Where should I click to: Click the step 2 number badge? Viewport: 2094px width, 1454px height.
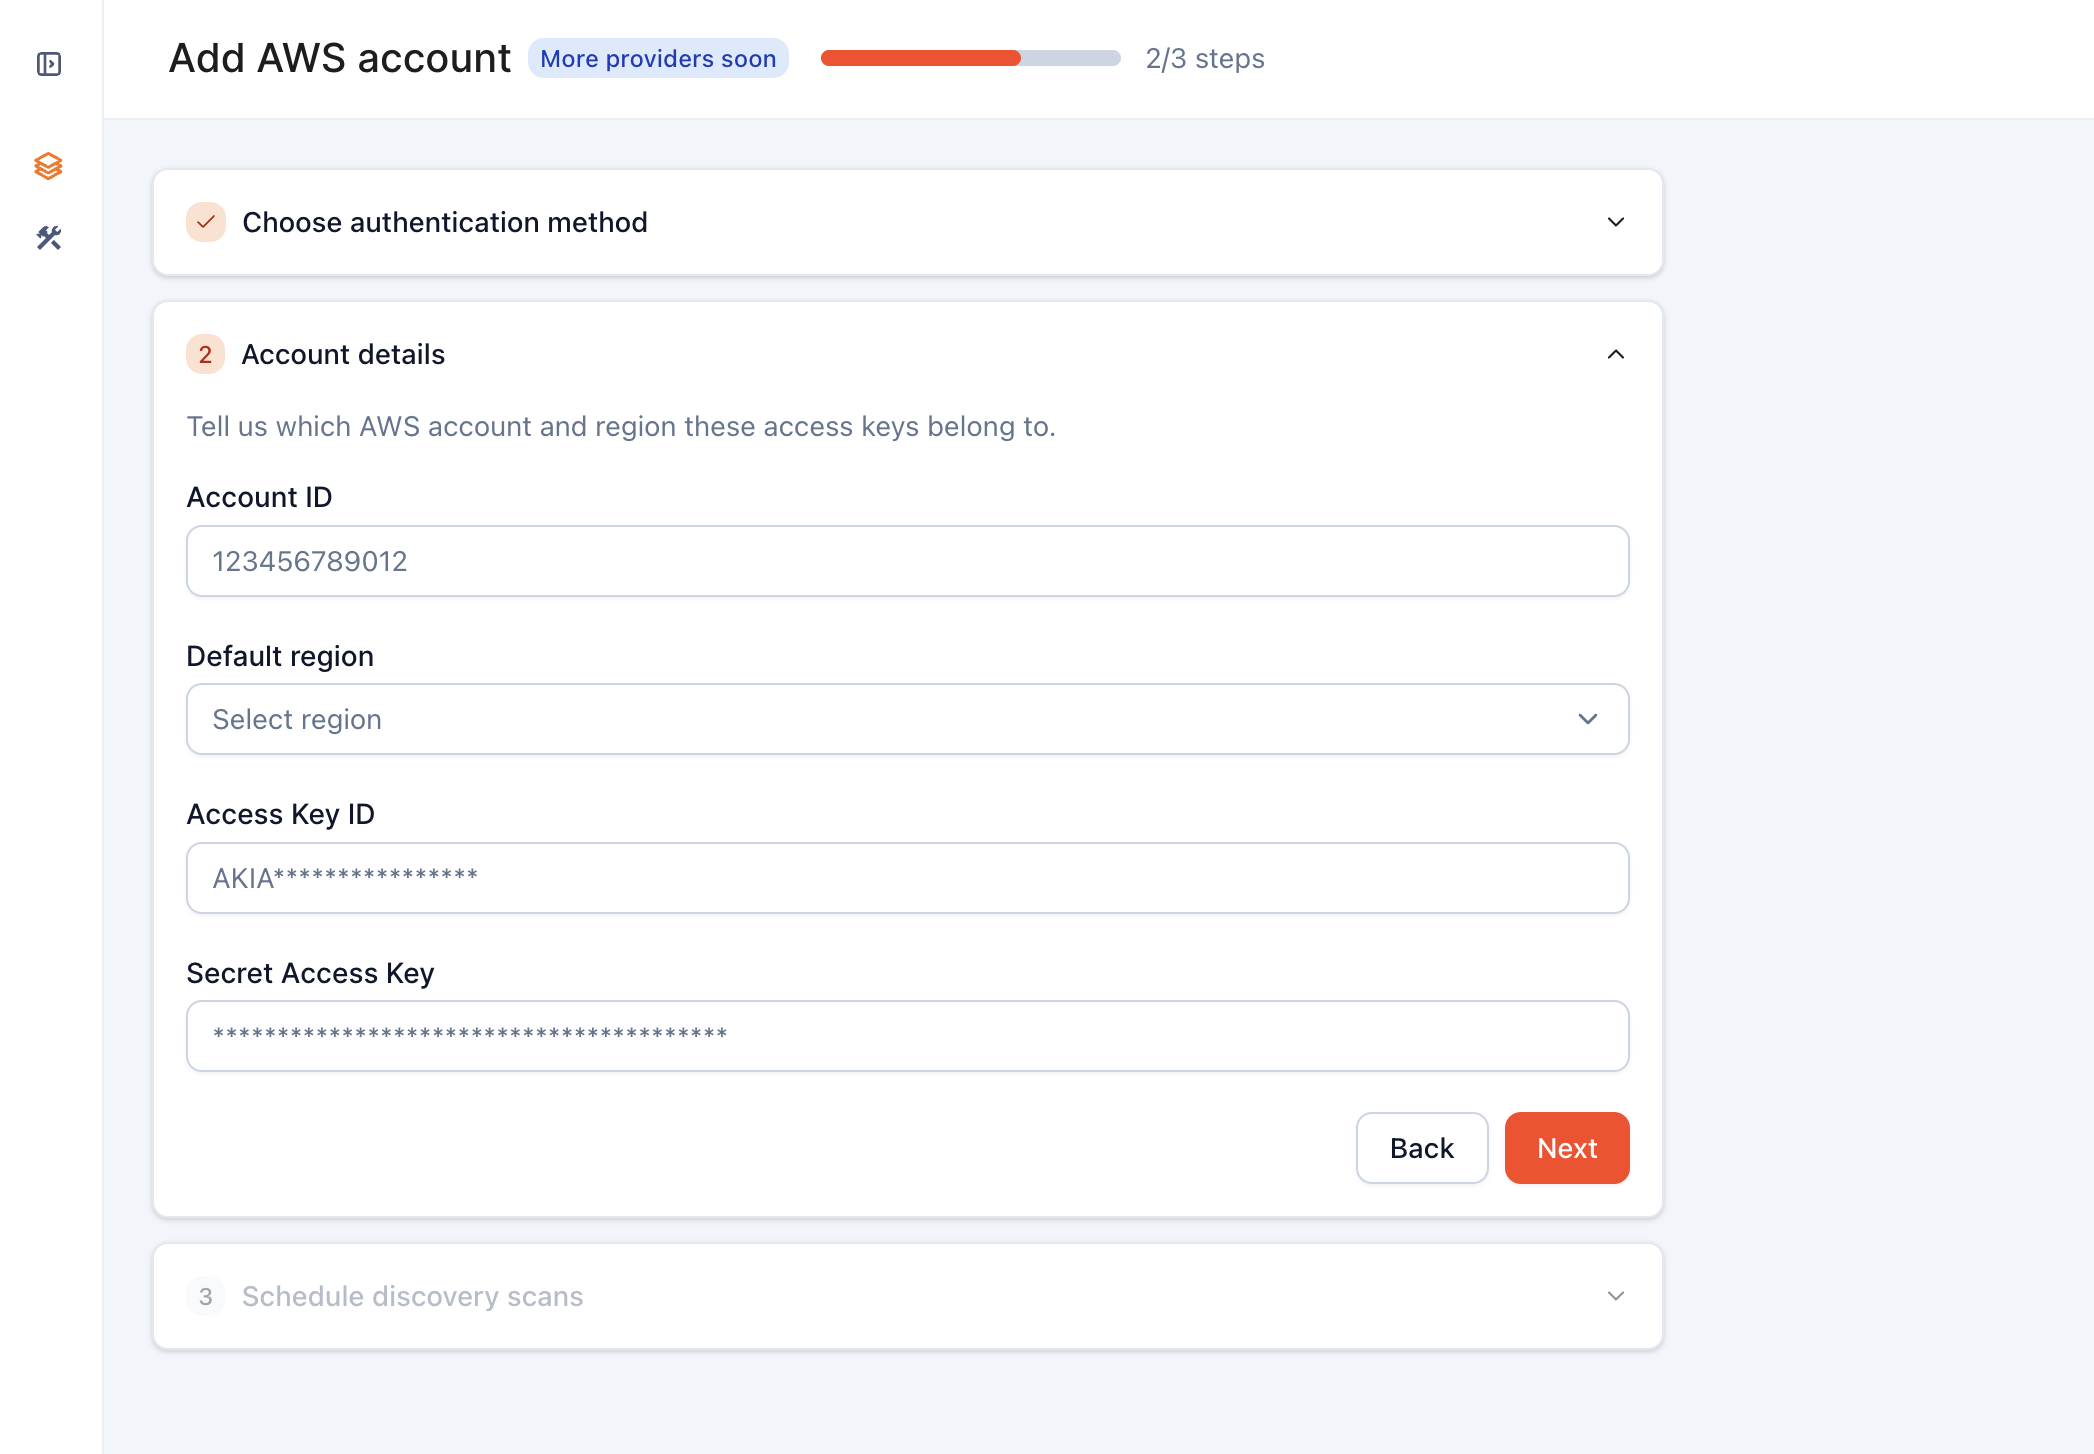(205, 354)
